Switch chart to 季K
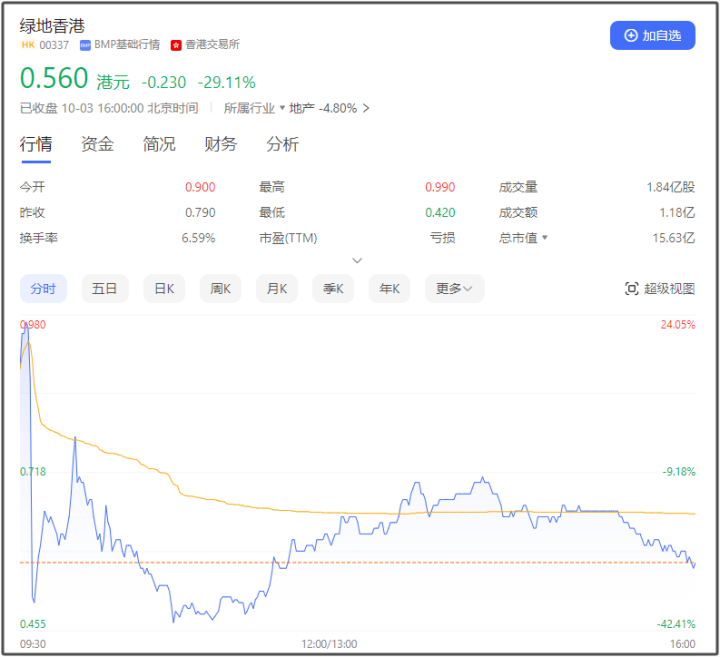The height and width of the screenshot is (657, 720). (333, 288)
